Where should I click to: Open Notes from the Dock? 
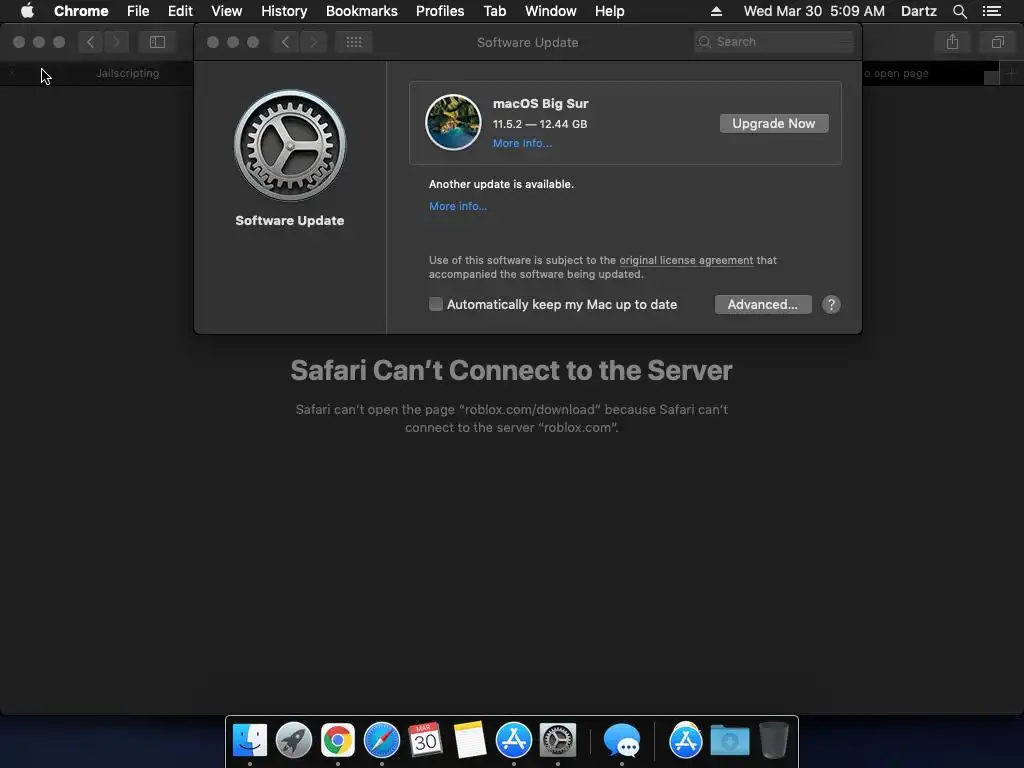point(470,740)
